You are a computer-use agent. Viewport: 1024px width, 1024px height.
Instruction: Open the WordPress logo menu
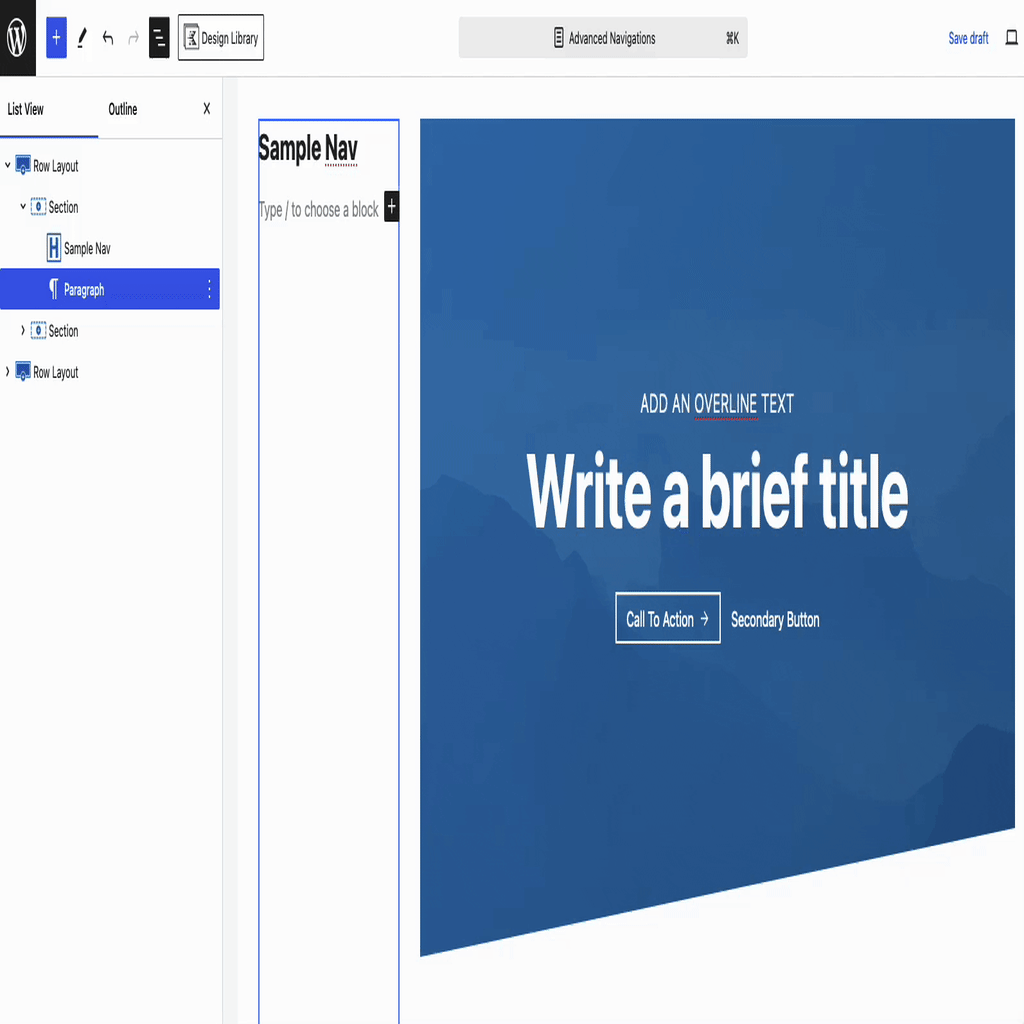(x=18, y=38)
